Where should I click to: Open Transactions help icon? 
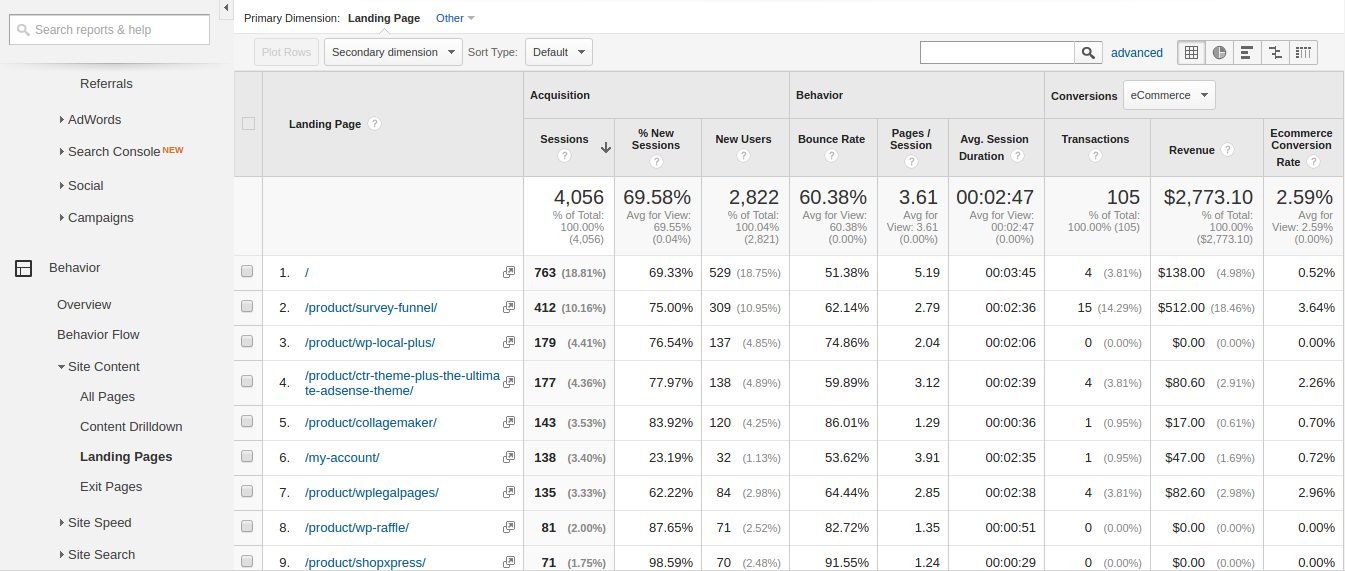pos(1095,156)
